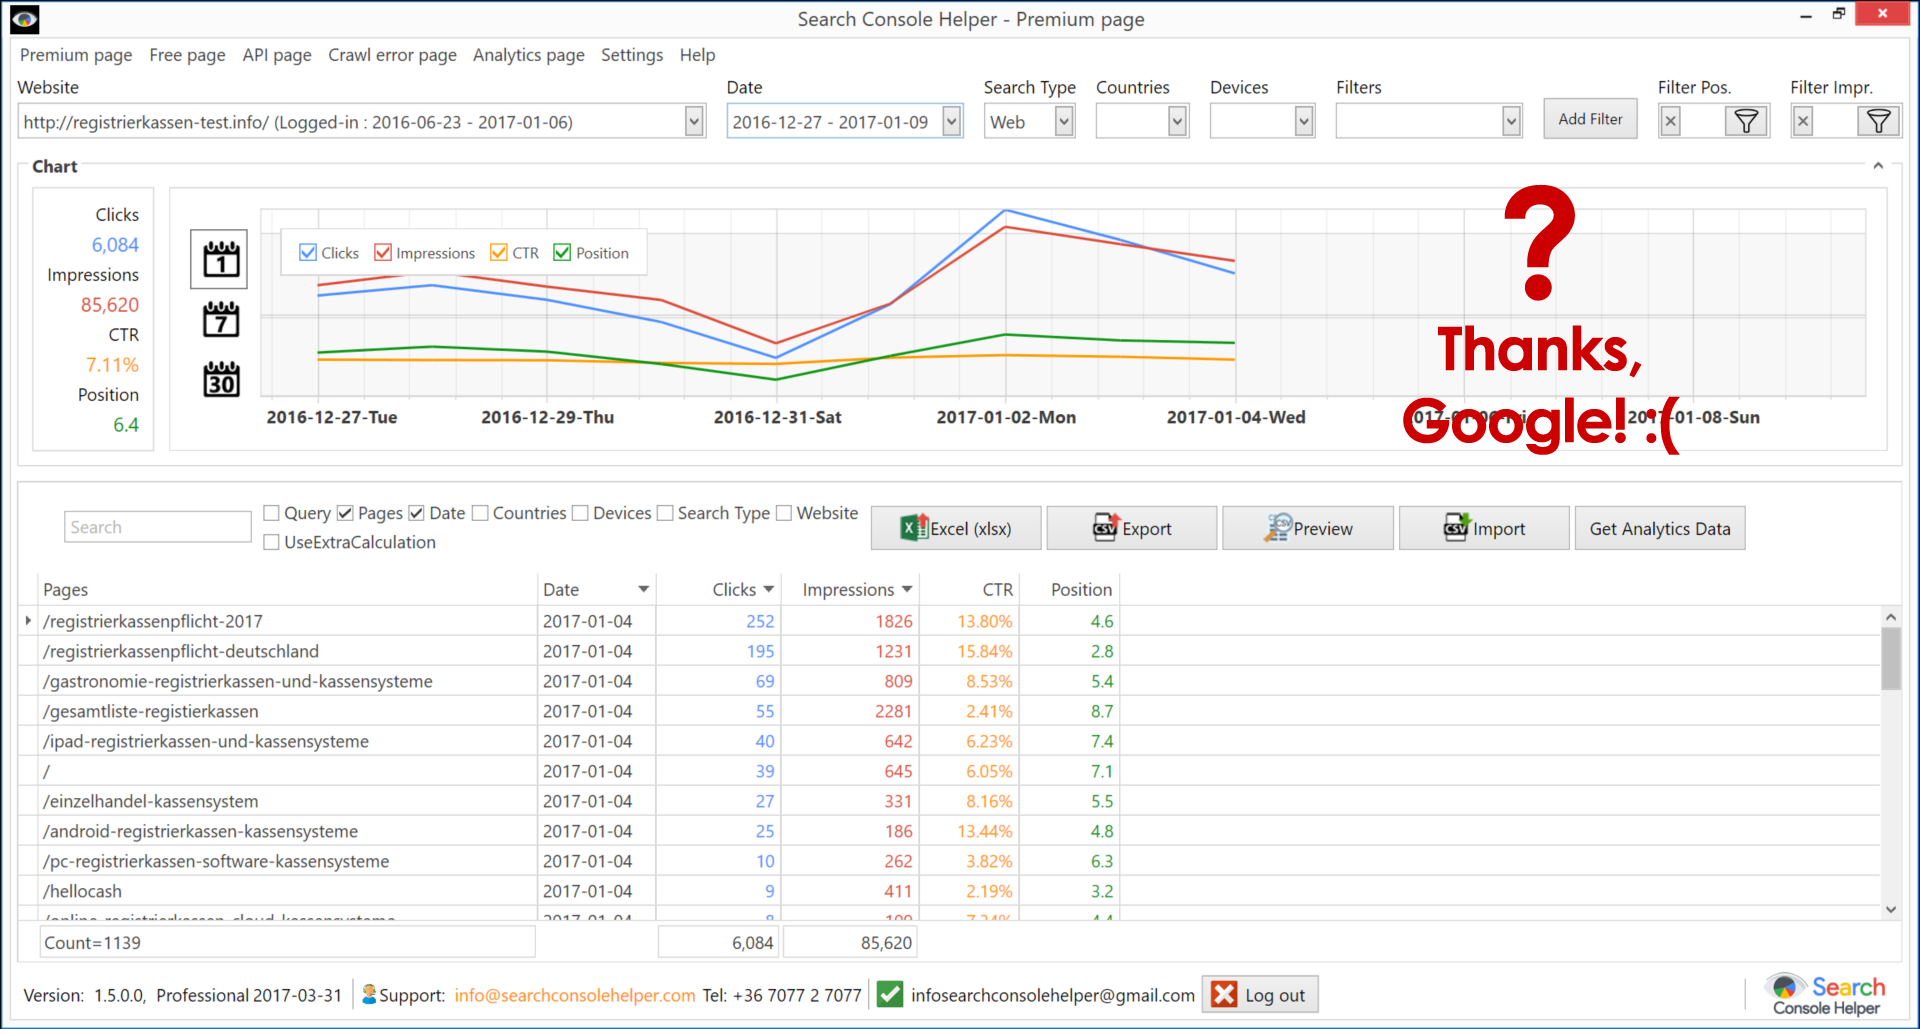This screenshot has height=1029, width=1920.
Task: Click the CSV Import button
Action: [x=1484, y=528]
